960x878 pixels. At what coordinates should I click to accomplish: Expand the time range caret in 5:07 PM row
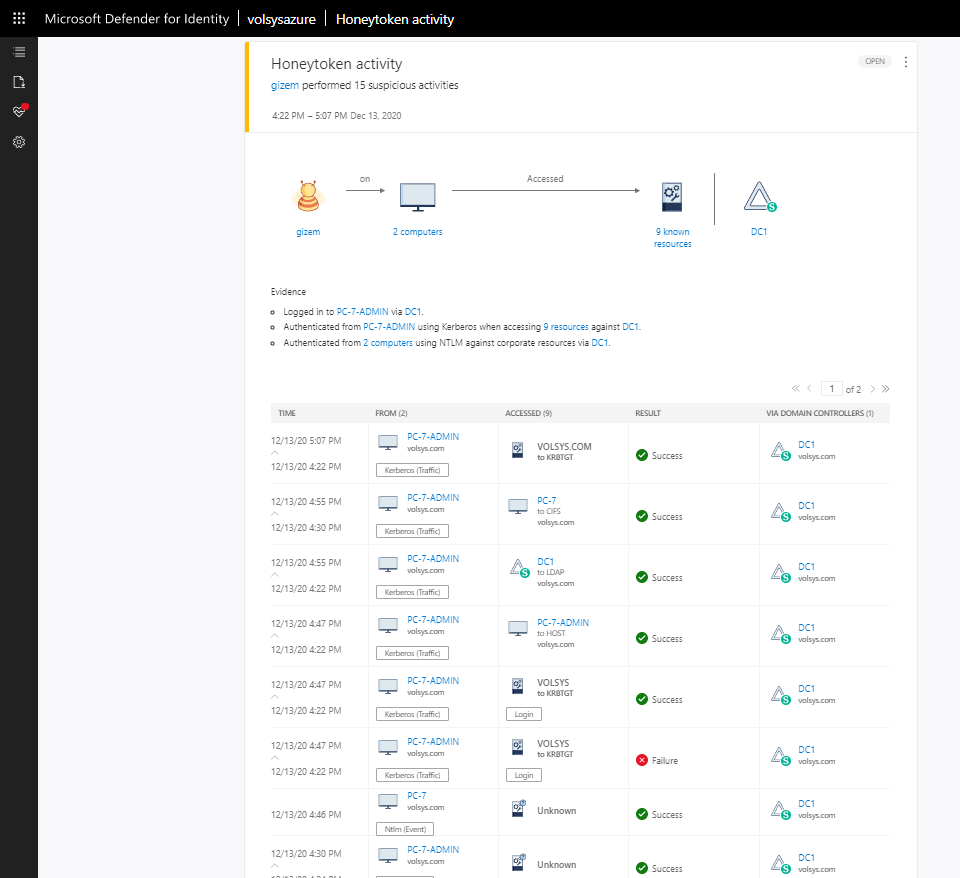[x=275, y=453]
